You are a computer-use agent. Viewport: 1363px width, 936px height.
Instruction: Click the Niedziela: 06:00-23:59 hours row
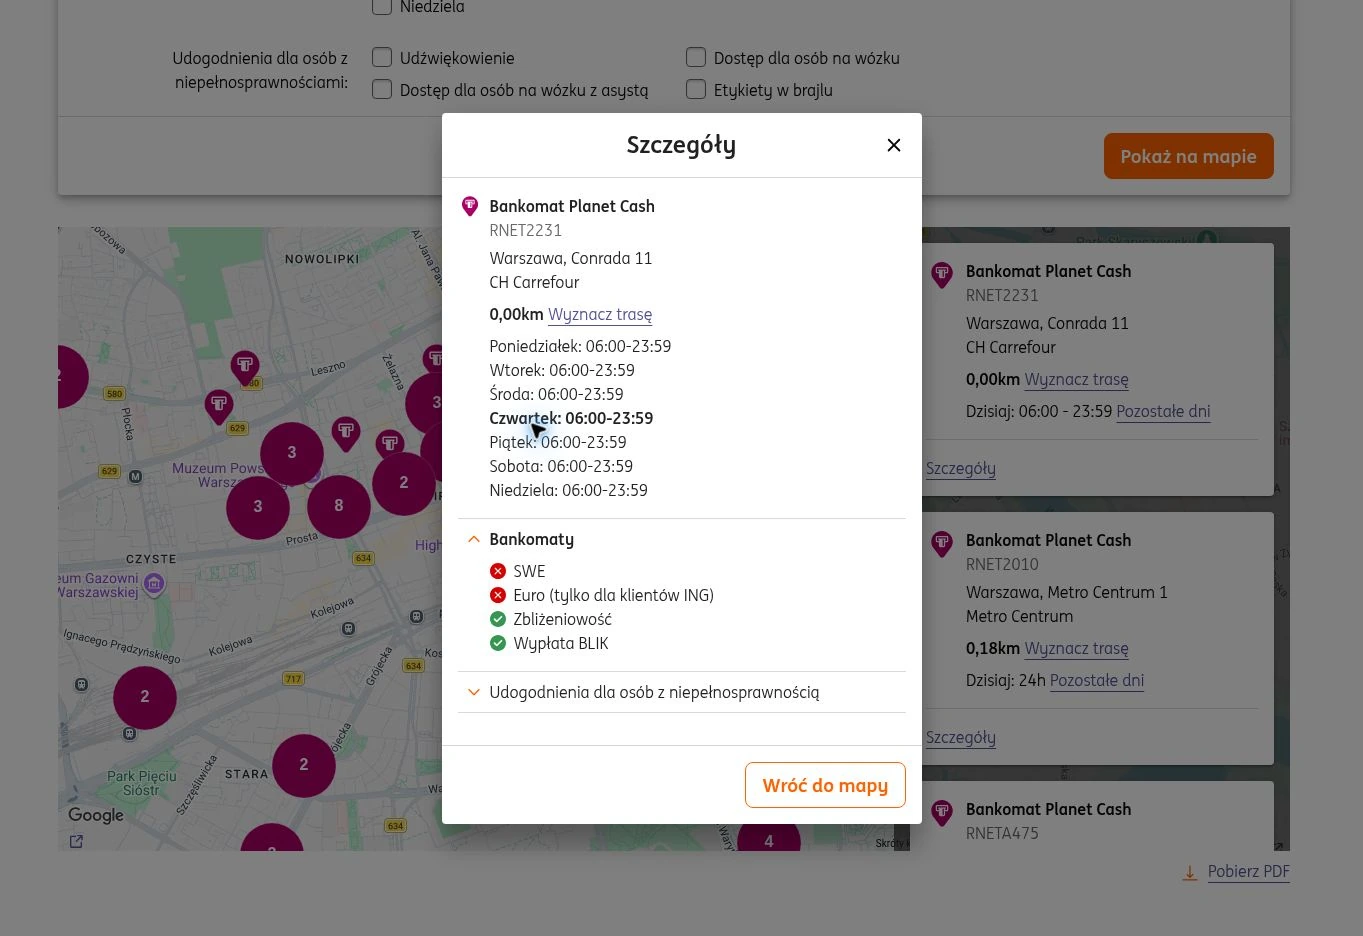point(568,491)
